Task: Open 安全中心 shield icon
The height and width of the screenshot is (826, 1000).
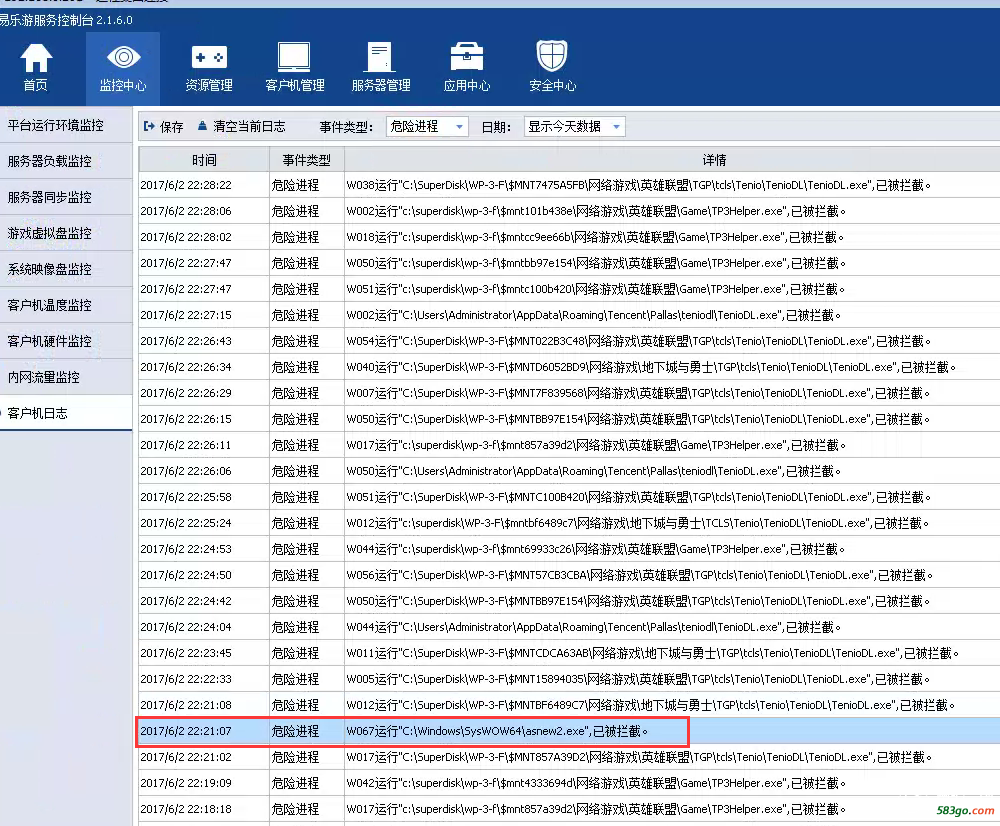Action: (x=552, y=67)
